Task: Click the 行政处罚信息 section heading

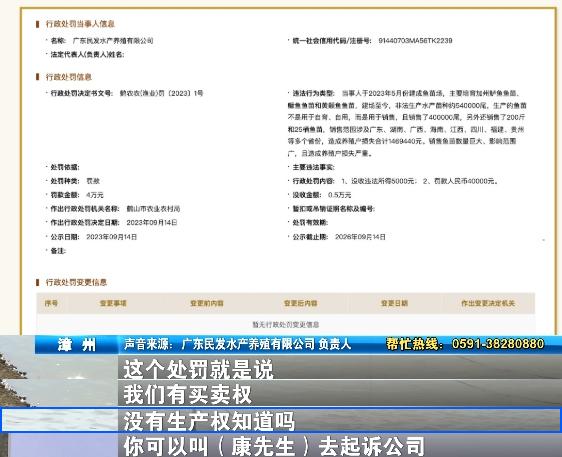Action: point(68,77)
